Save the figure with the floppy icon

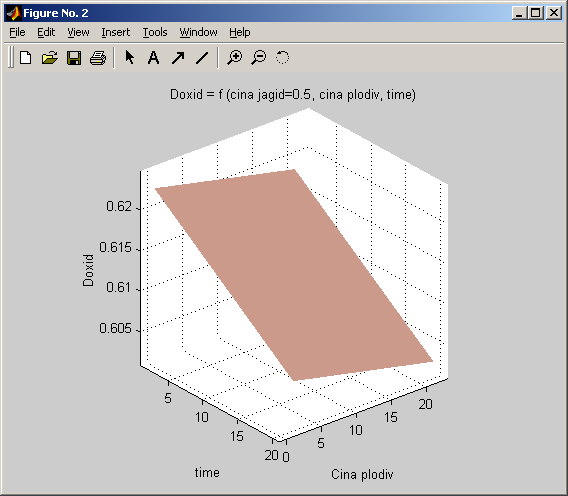click(74, 58)
